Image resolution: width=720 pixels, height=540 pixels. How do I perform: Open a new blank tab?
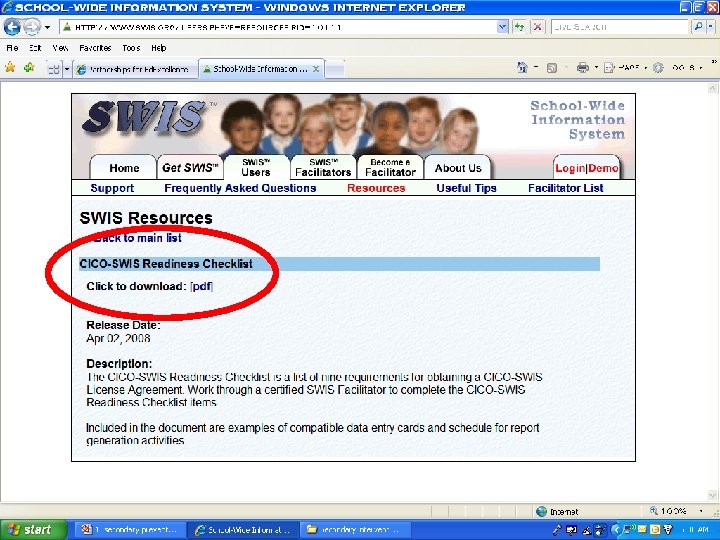pos(335,69)
